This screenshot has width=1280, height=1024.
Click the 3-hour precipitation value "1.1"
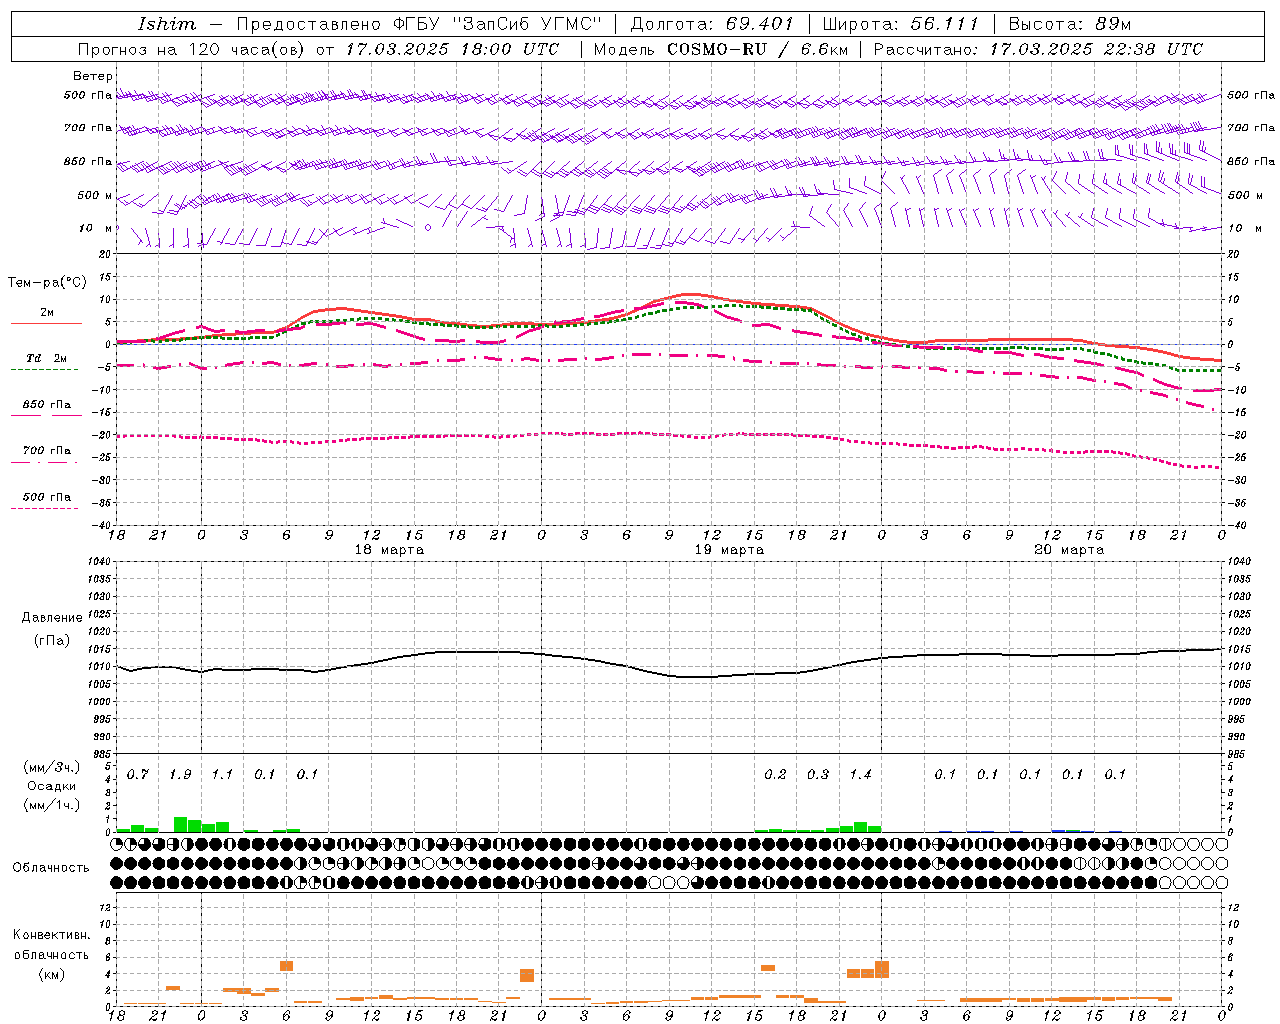click(x=222, y=775)
